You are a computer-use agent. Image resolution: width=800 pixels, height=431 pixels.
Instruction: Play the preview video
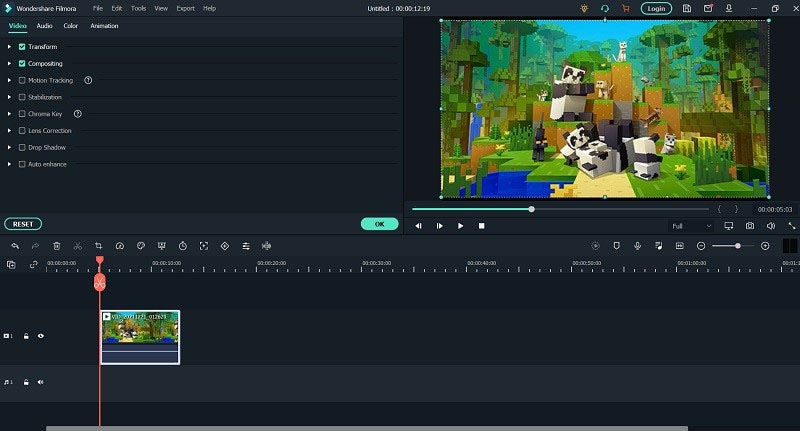(x=460, y=225)
